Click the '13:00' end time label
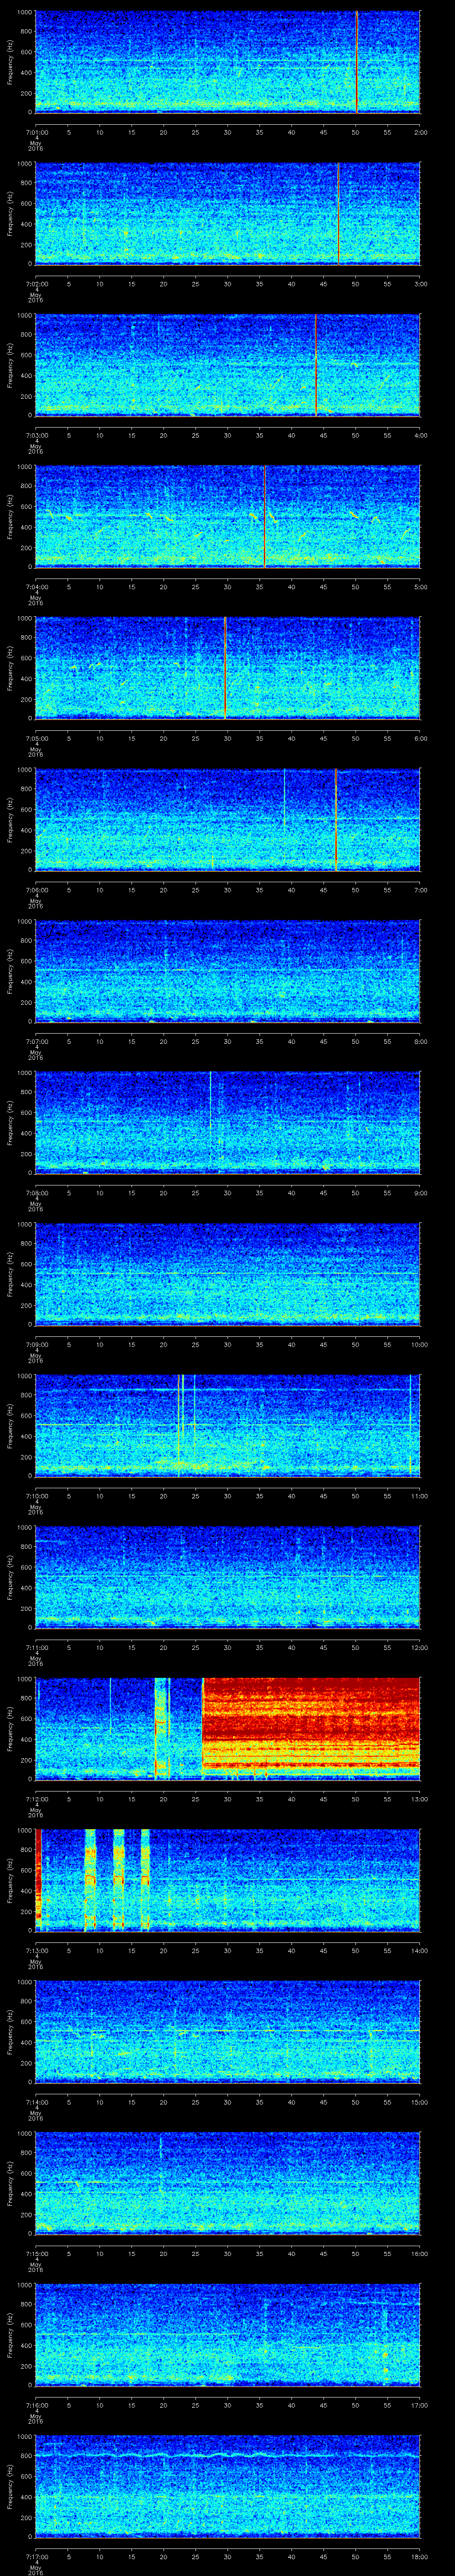 (419, 1798)
